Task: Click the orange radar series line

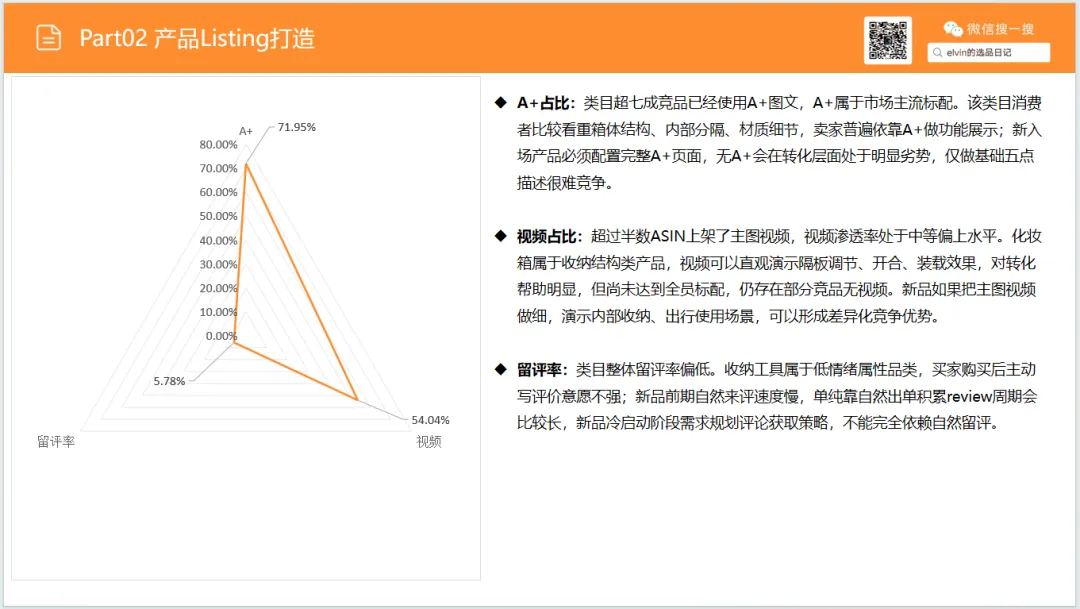Action: coord(301,282)
